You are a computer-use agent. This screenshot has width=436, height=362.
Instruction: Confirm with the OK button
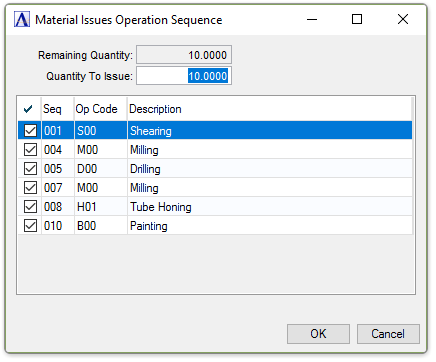click(318, 334)
